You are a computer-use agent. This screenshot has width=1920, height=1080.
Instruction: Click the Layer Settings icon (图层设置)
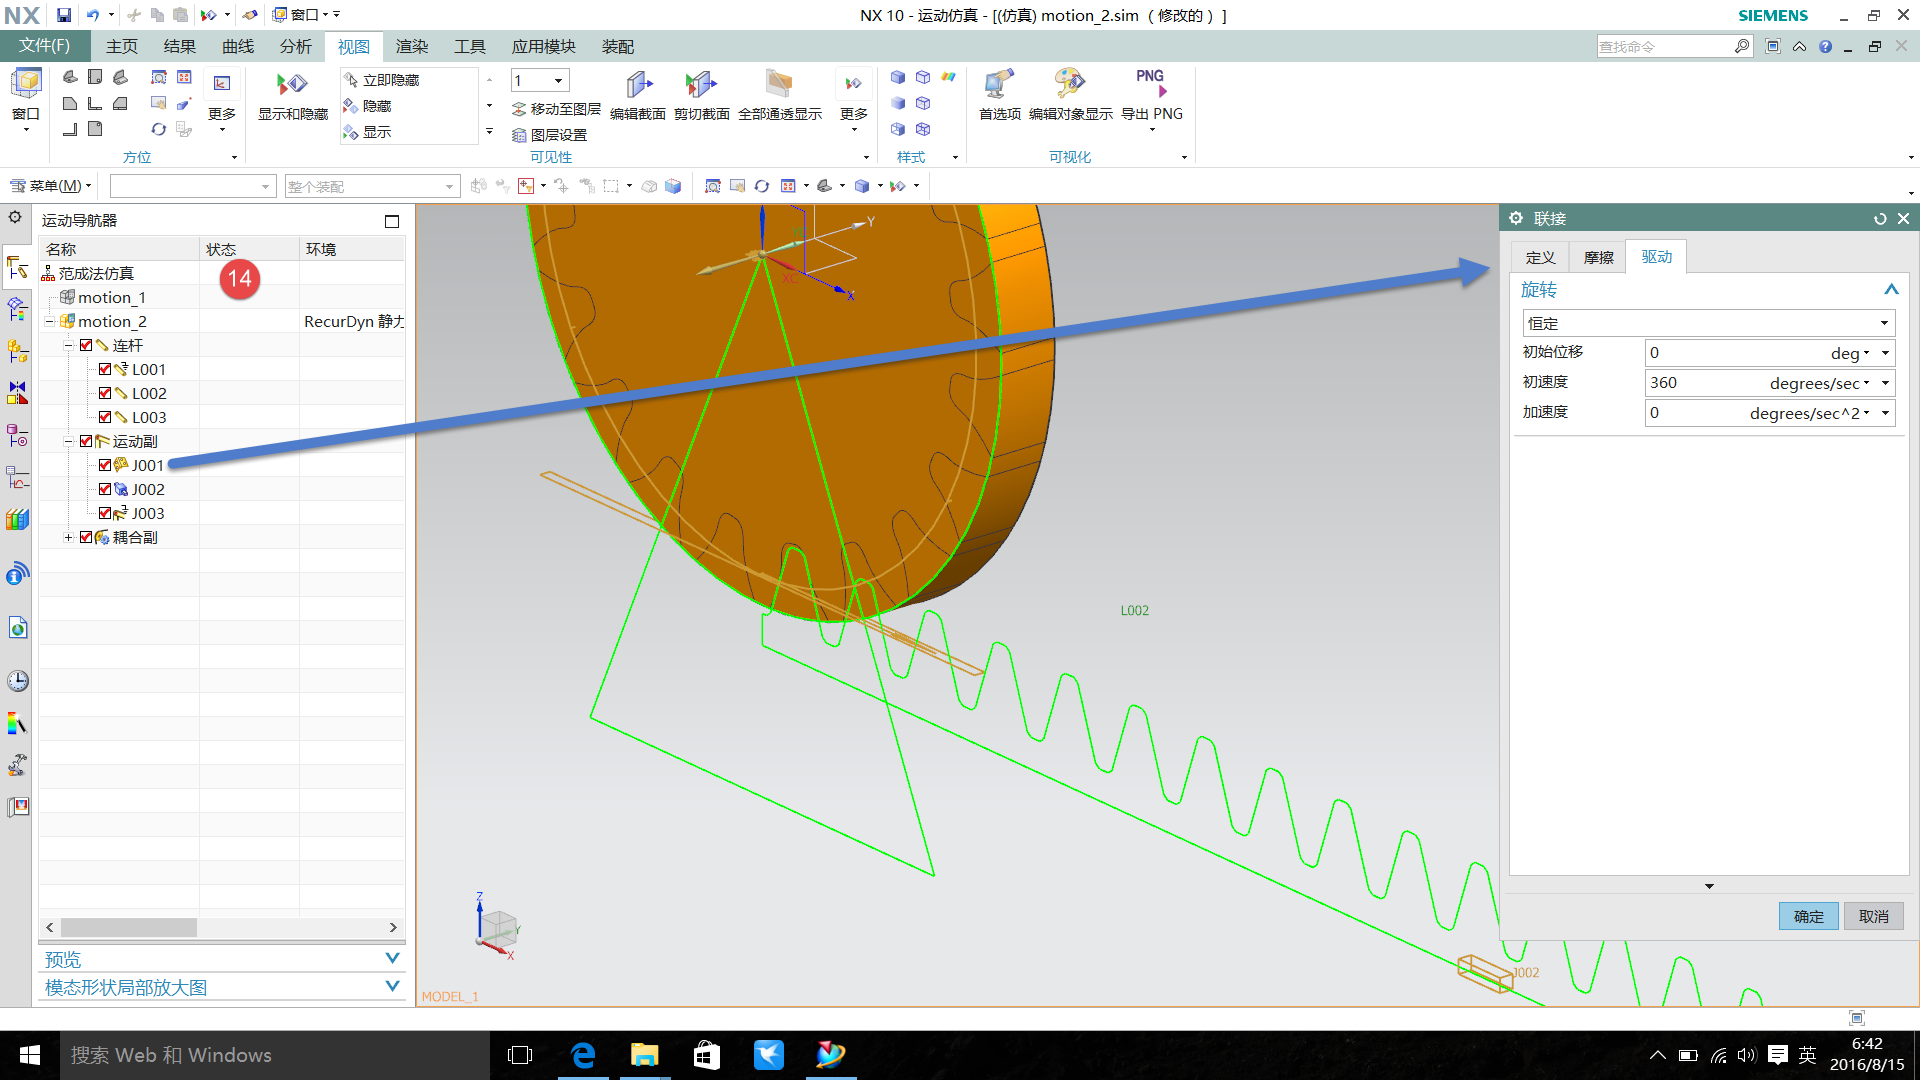pyautogui.click(x=549, y=135)
